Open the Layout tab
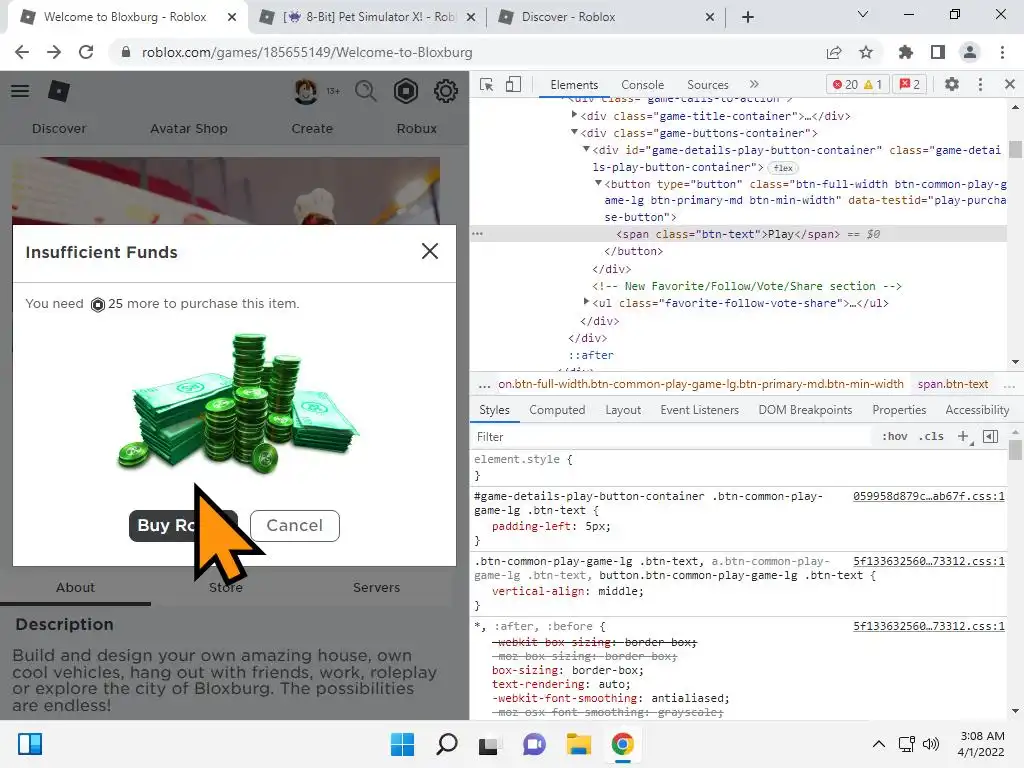The image size is (1024, 768). [623, 410]
